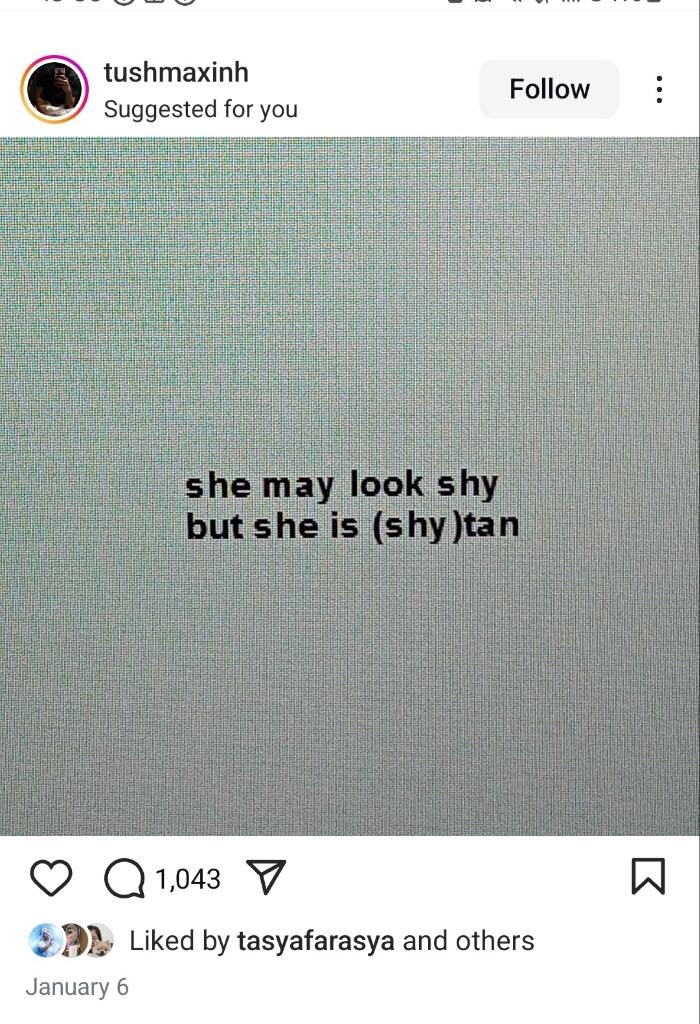View others who liked the post
700x1024 pixels.
tap(495, 941)
